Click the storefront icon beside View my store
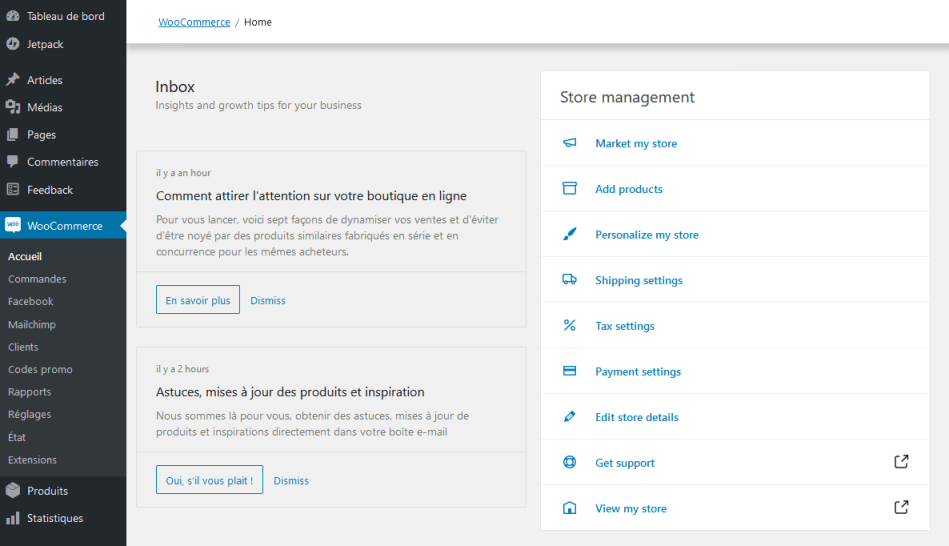The height and width of the screenshot is (546, 949). [570, 508]
